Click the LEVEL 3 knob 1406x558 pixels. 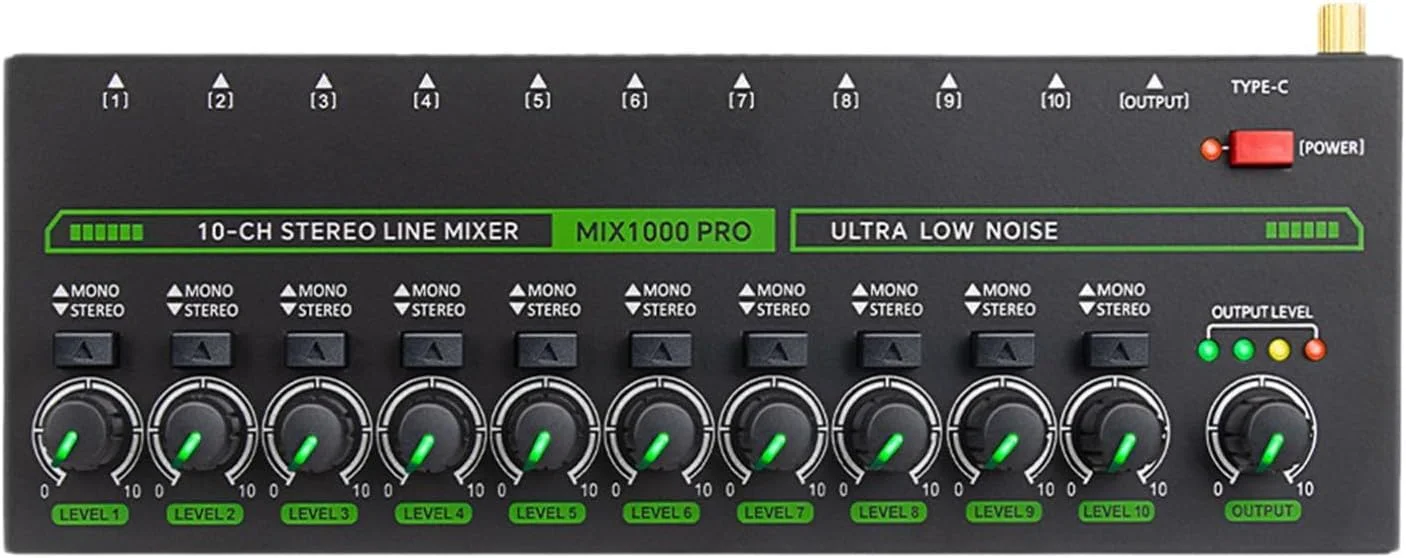pos(315,431)
